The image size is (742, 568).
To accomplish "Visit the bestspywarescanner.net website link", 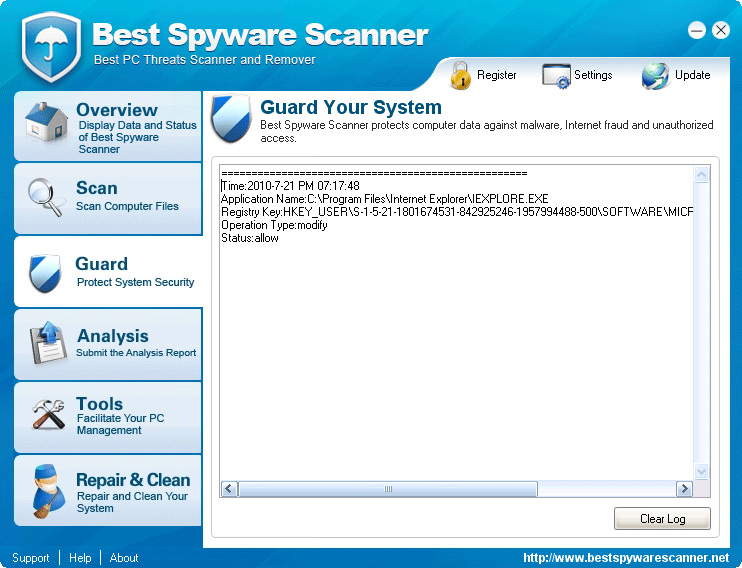I will coord(626,558).
